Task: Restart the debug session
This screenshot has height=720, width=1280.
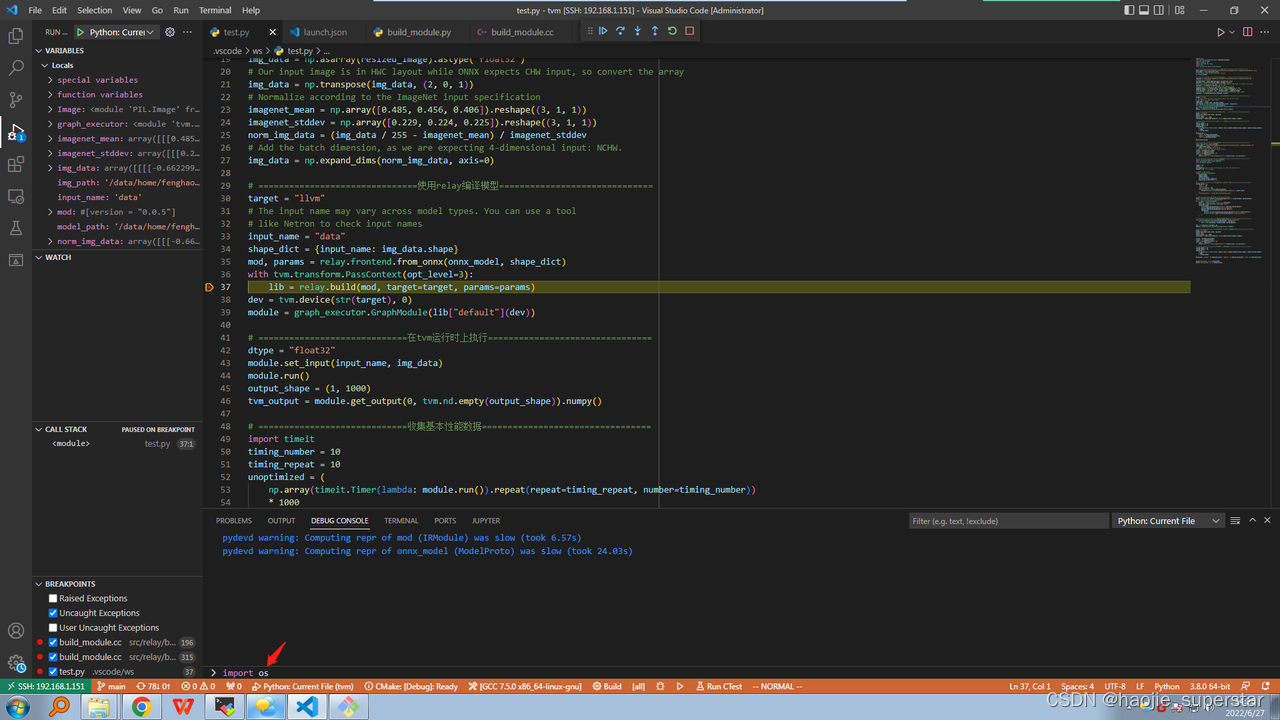Action: click(672, 31)
